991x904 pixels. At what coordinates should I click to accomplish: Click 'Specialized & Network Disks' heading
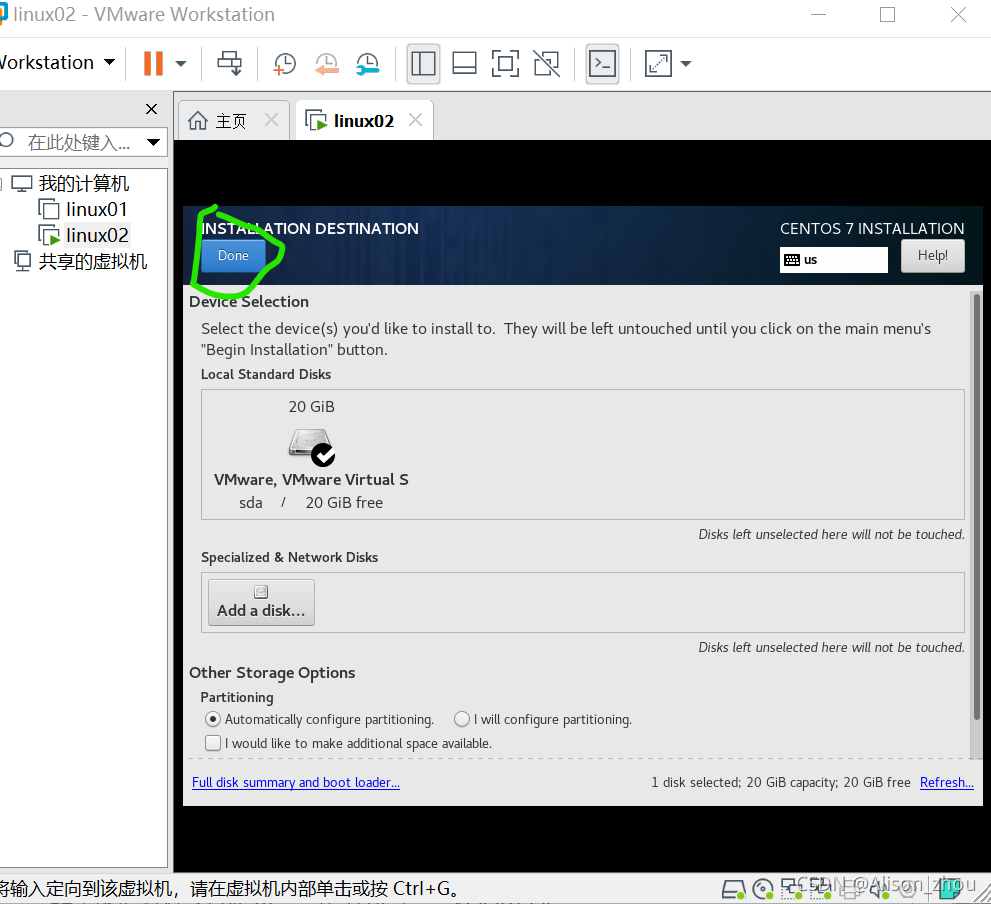click(x=289, y=557)
